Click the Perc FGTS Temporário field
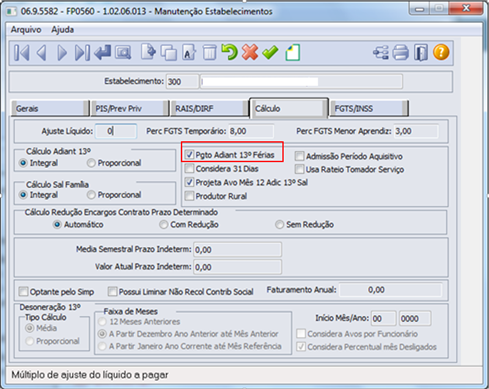Image resolution: width=489 pixels, height=389 pixels. [x=251, y=131]
